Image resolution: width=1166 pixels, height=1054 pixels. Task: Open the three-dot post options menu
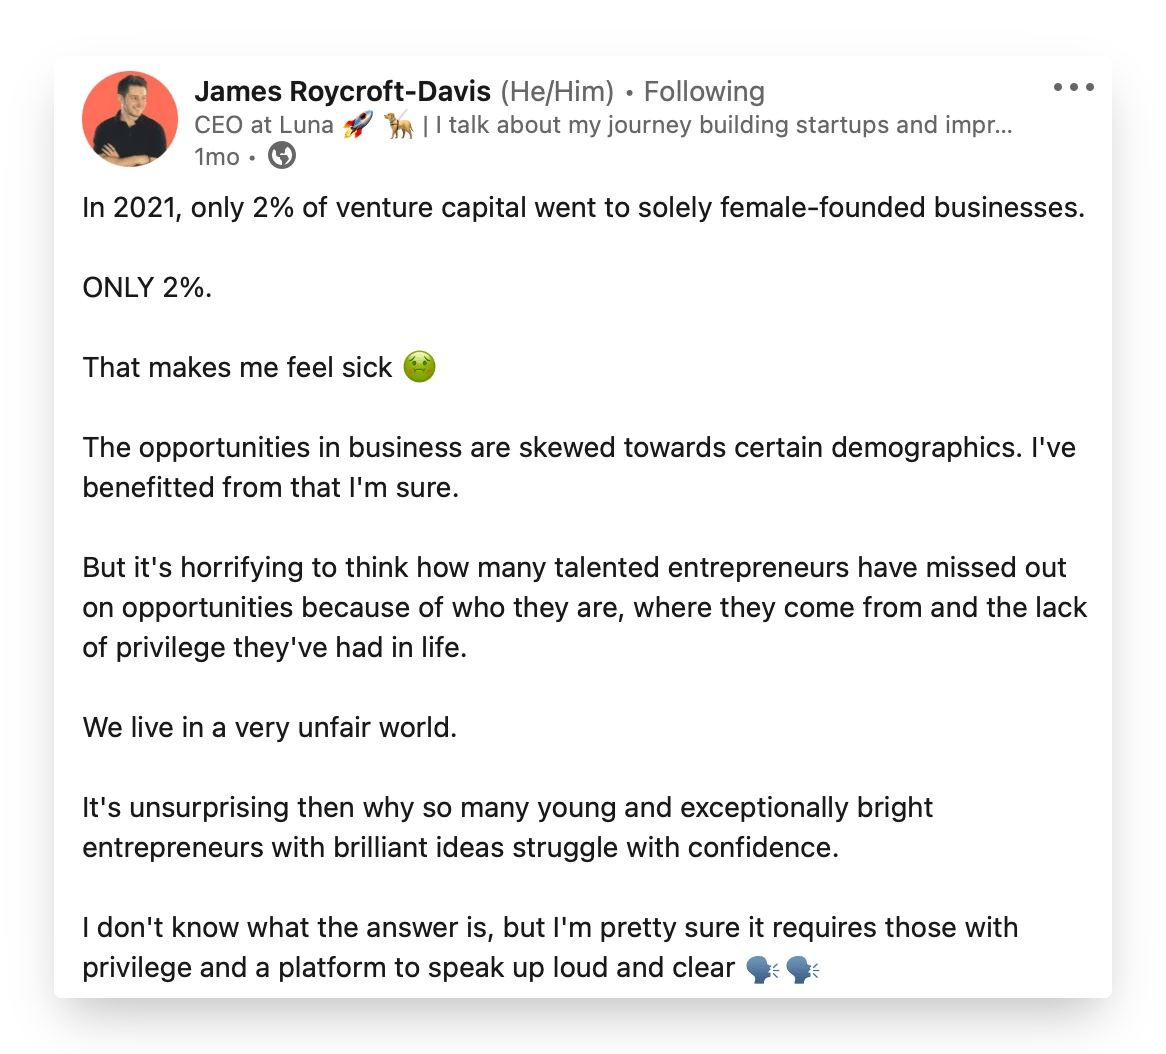click(1073, 87)
